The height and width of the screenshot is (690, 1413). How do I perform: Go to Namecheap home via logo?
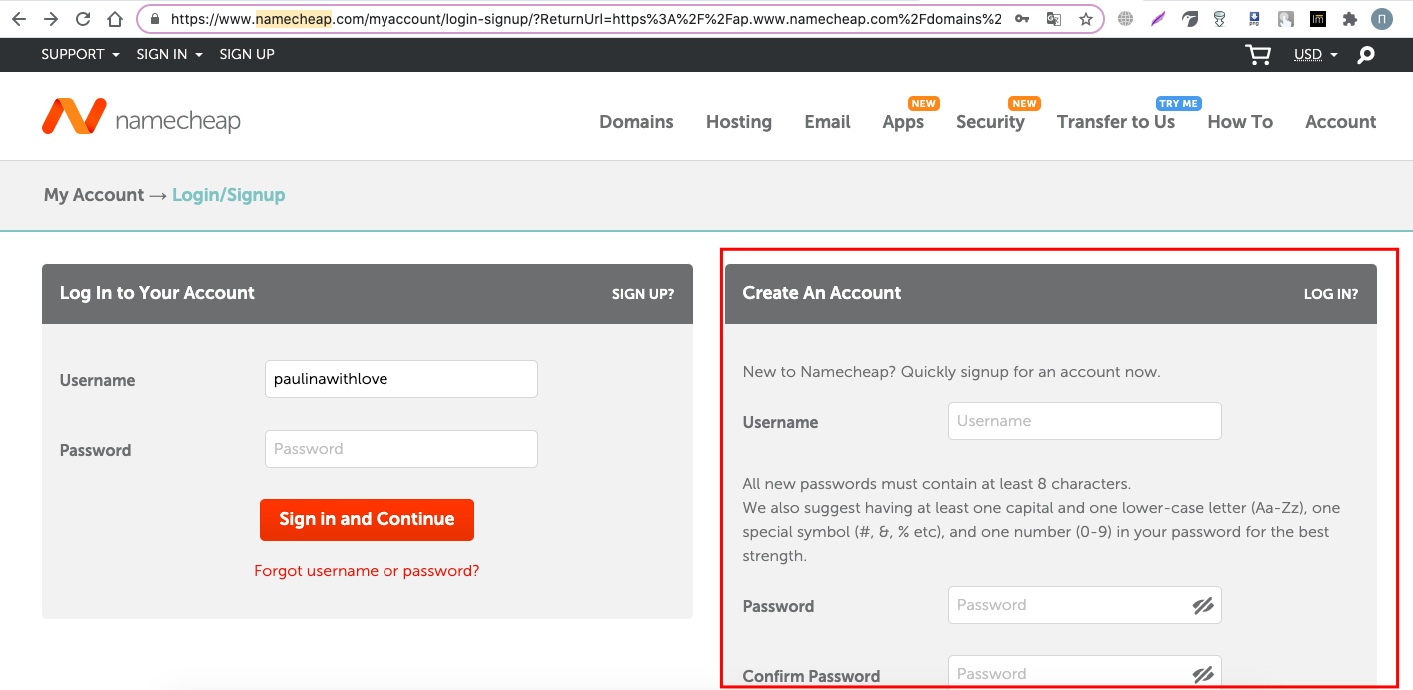[x=141, y=118]
